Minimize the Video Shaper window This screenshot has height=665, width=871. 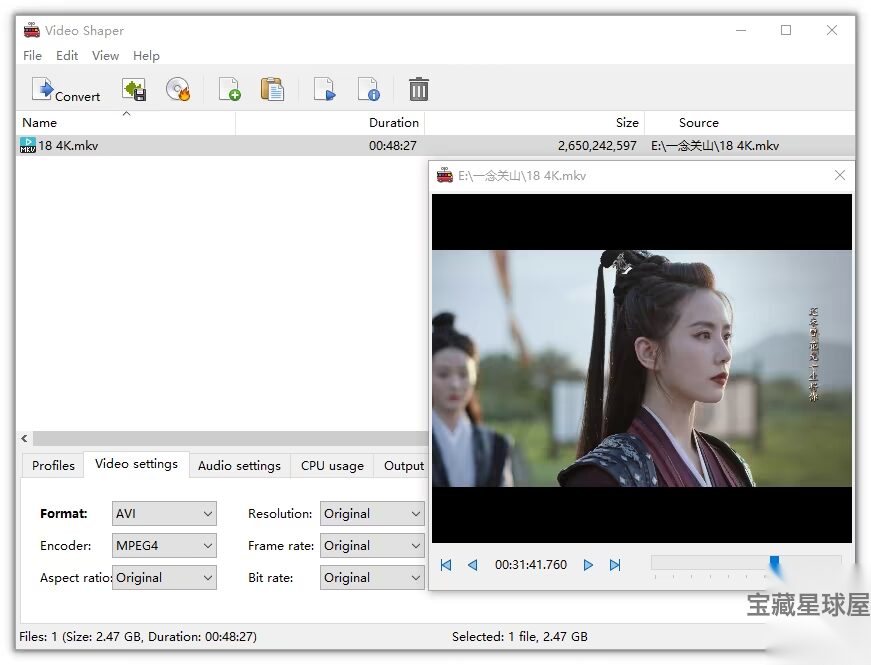click(x=741, y=30)
